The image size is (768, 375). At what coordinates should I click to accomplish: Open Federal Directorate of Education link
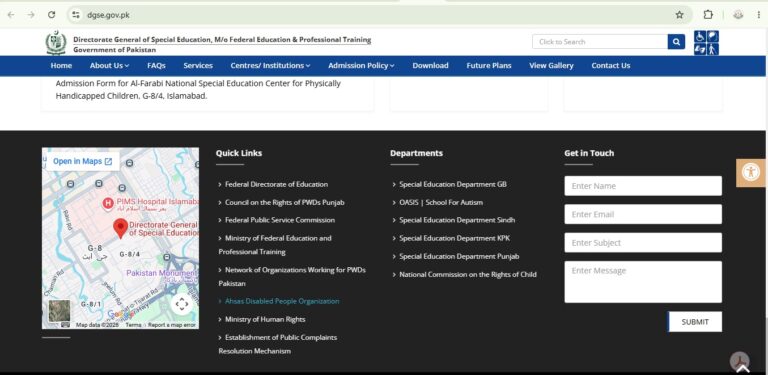pos(276,185)
